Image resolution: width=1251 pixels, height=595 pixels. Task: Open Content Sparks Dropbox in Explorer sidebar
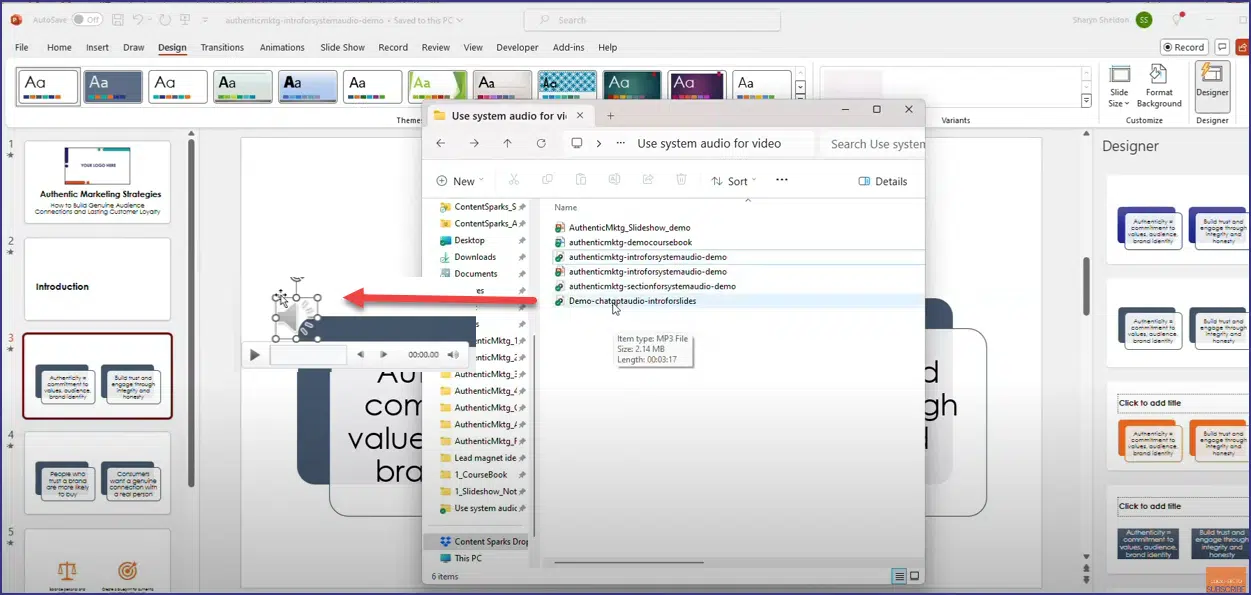click(x=484, y=541)
